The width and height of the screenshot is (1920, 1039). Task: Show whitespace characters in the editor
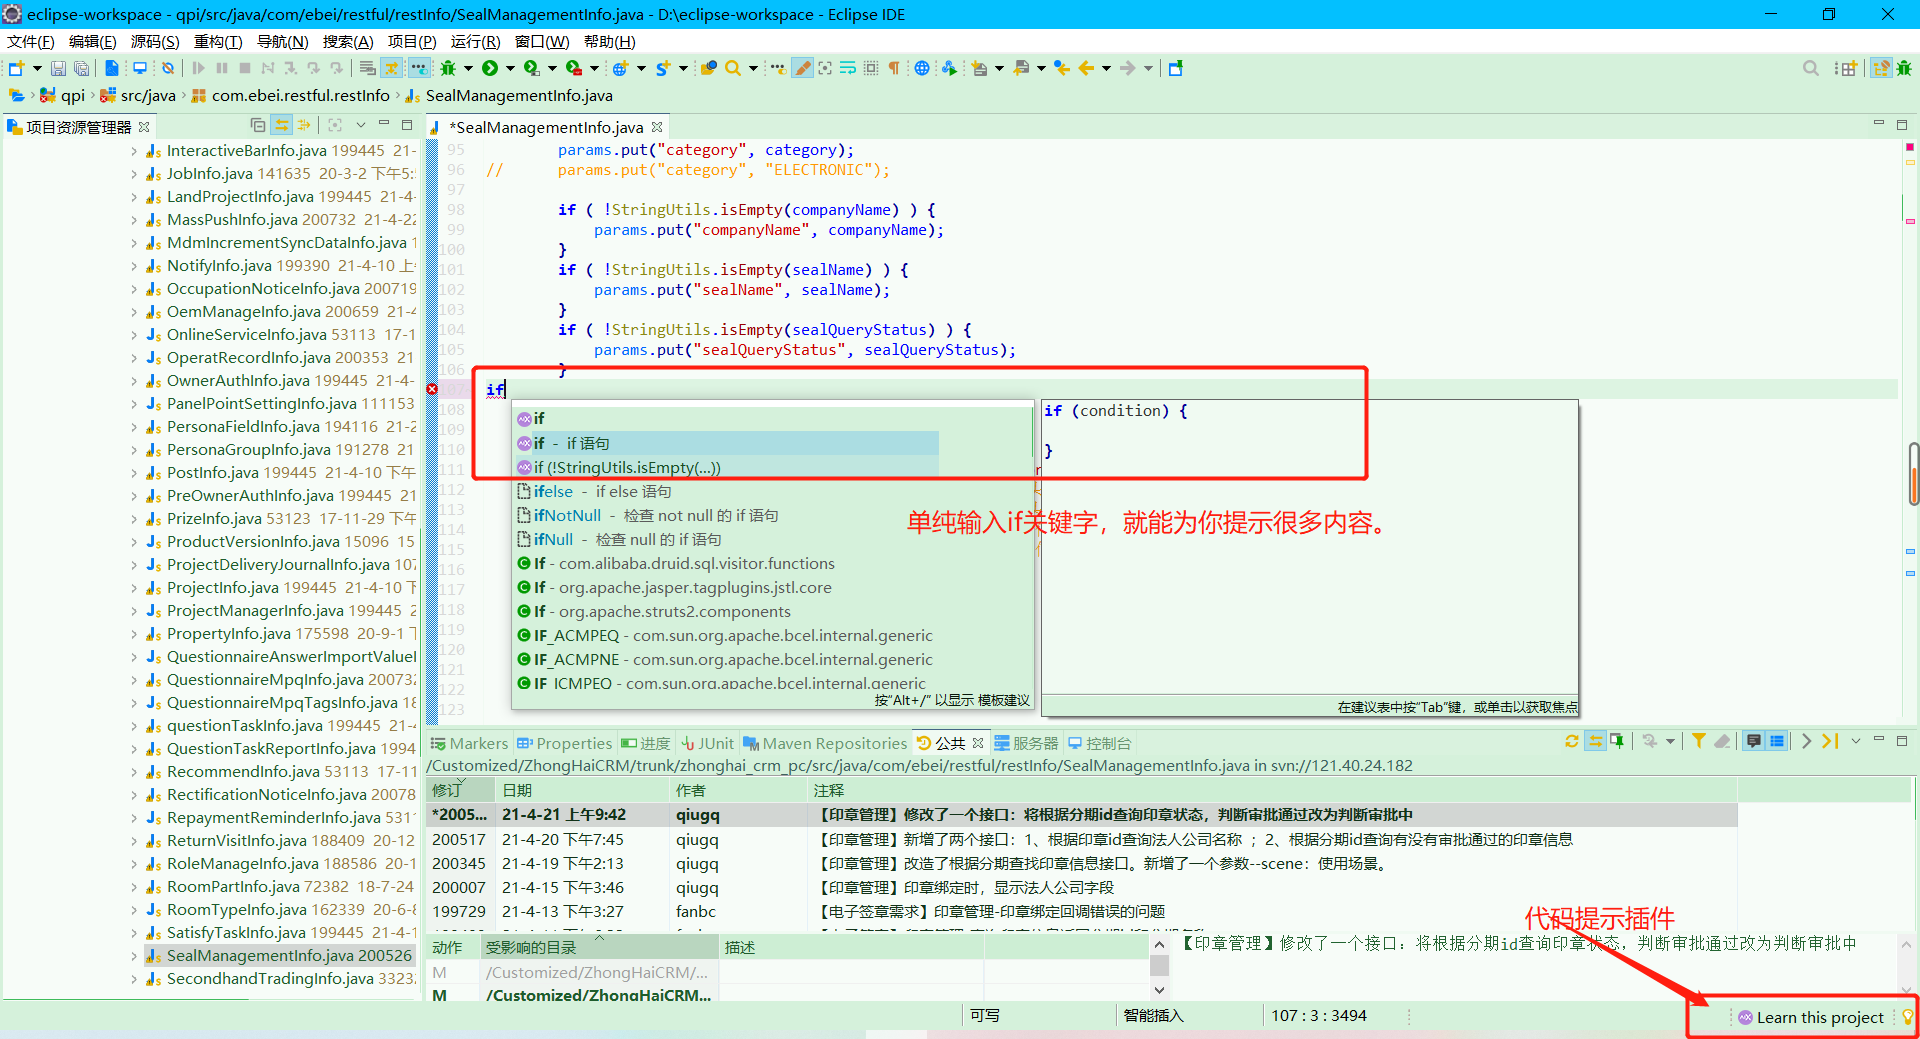pos(894,68)
